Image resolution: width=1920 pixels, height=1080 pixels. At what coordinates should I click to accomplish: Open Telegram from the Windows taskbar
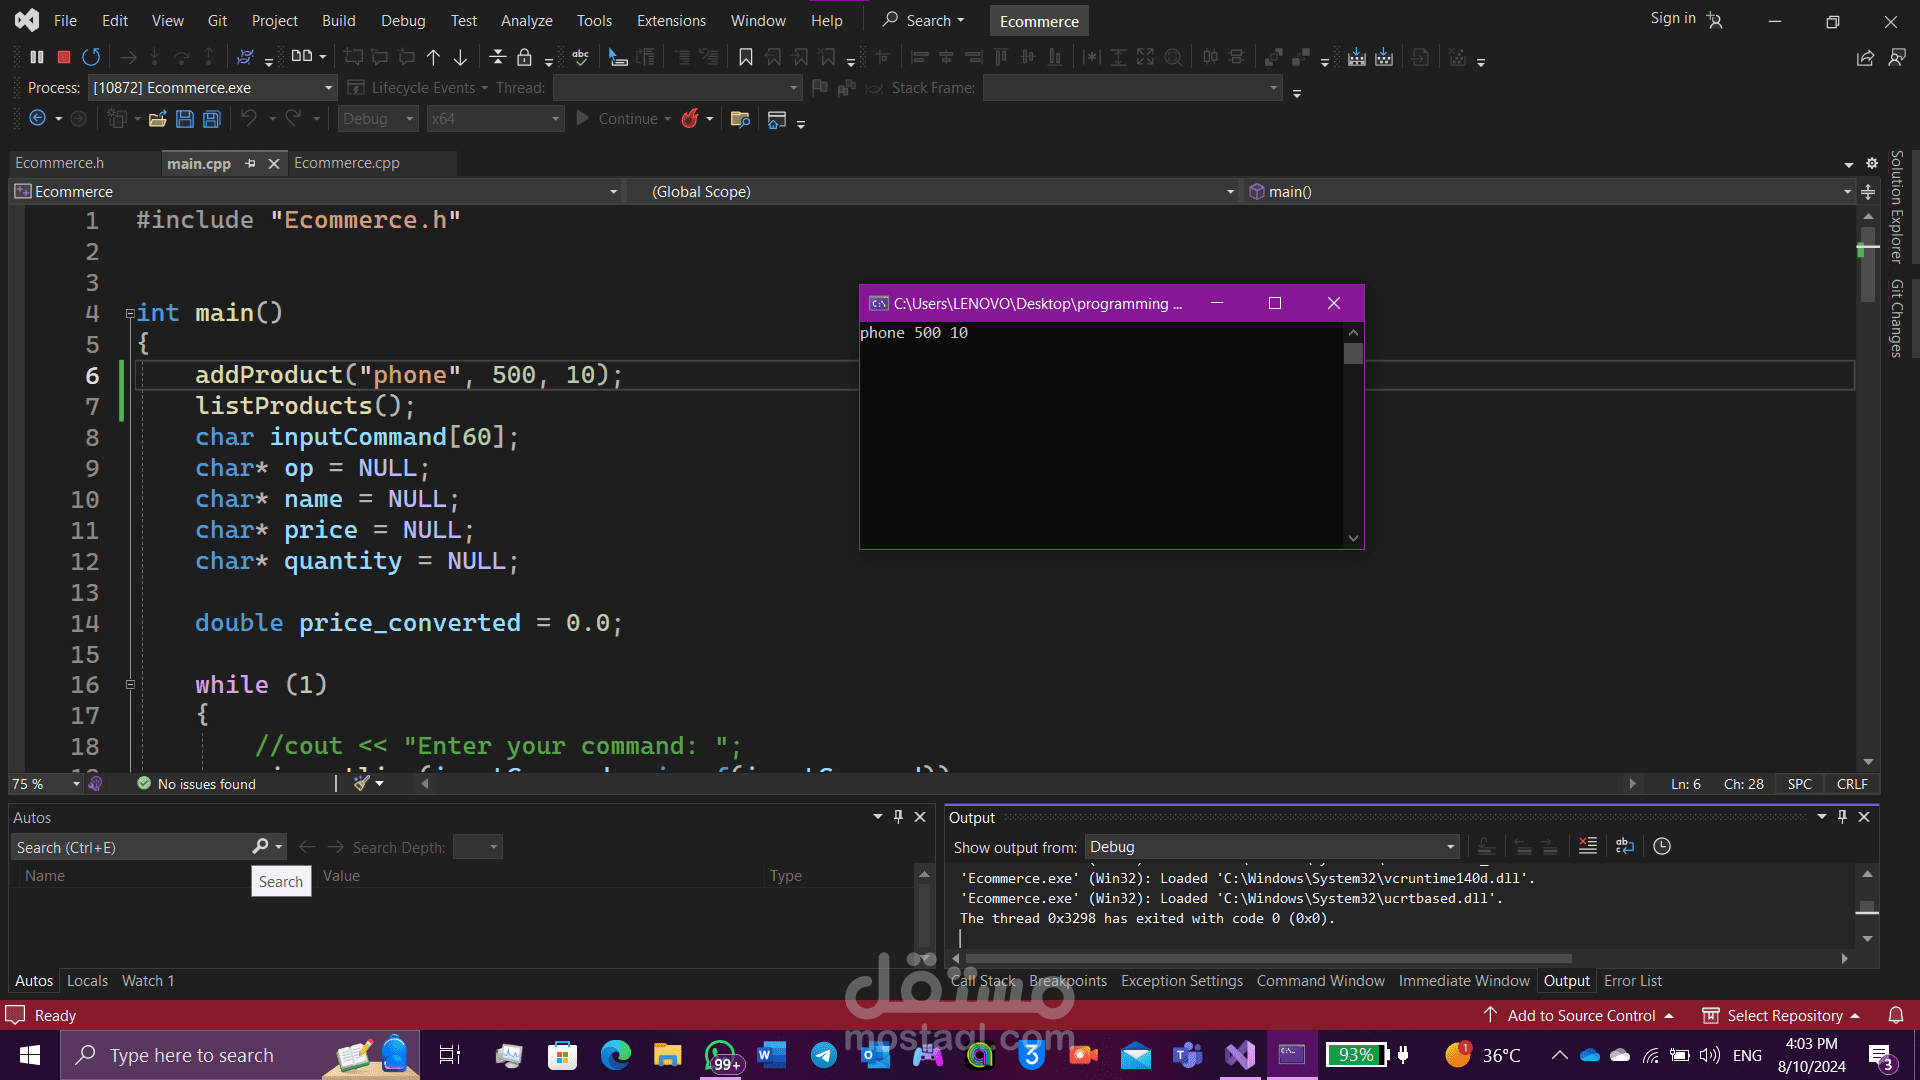pos(823,1055)
